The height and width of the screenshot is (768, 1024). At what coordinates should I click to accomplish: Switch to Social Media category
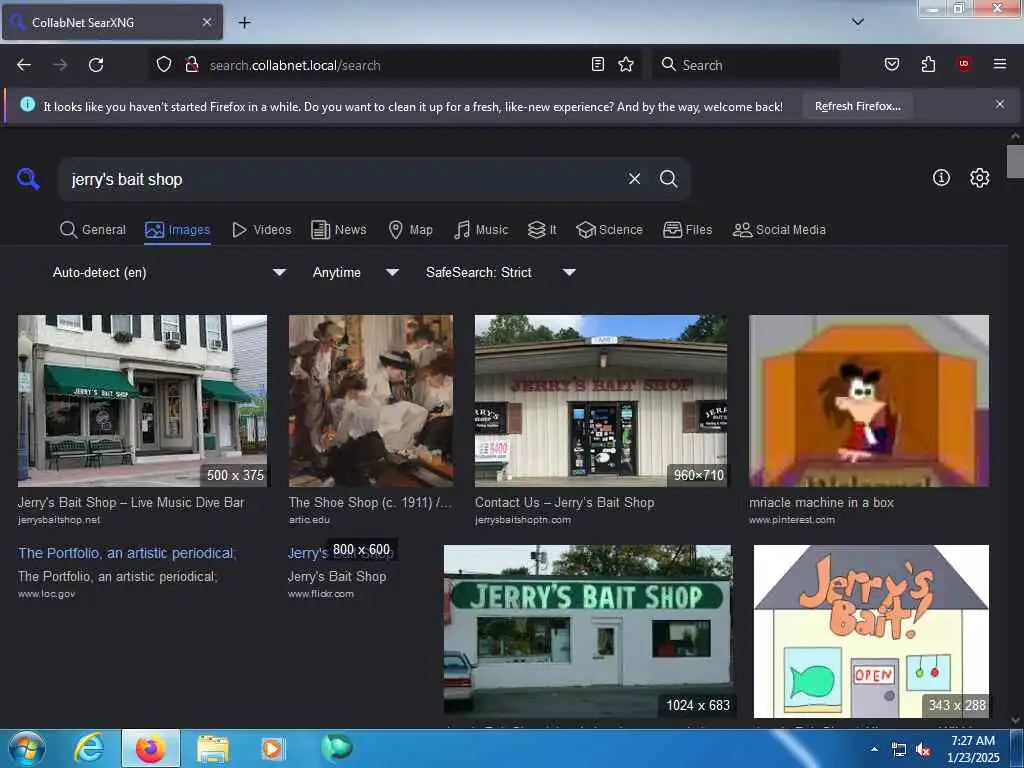780,230
